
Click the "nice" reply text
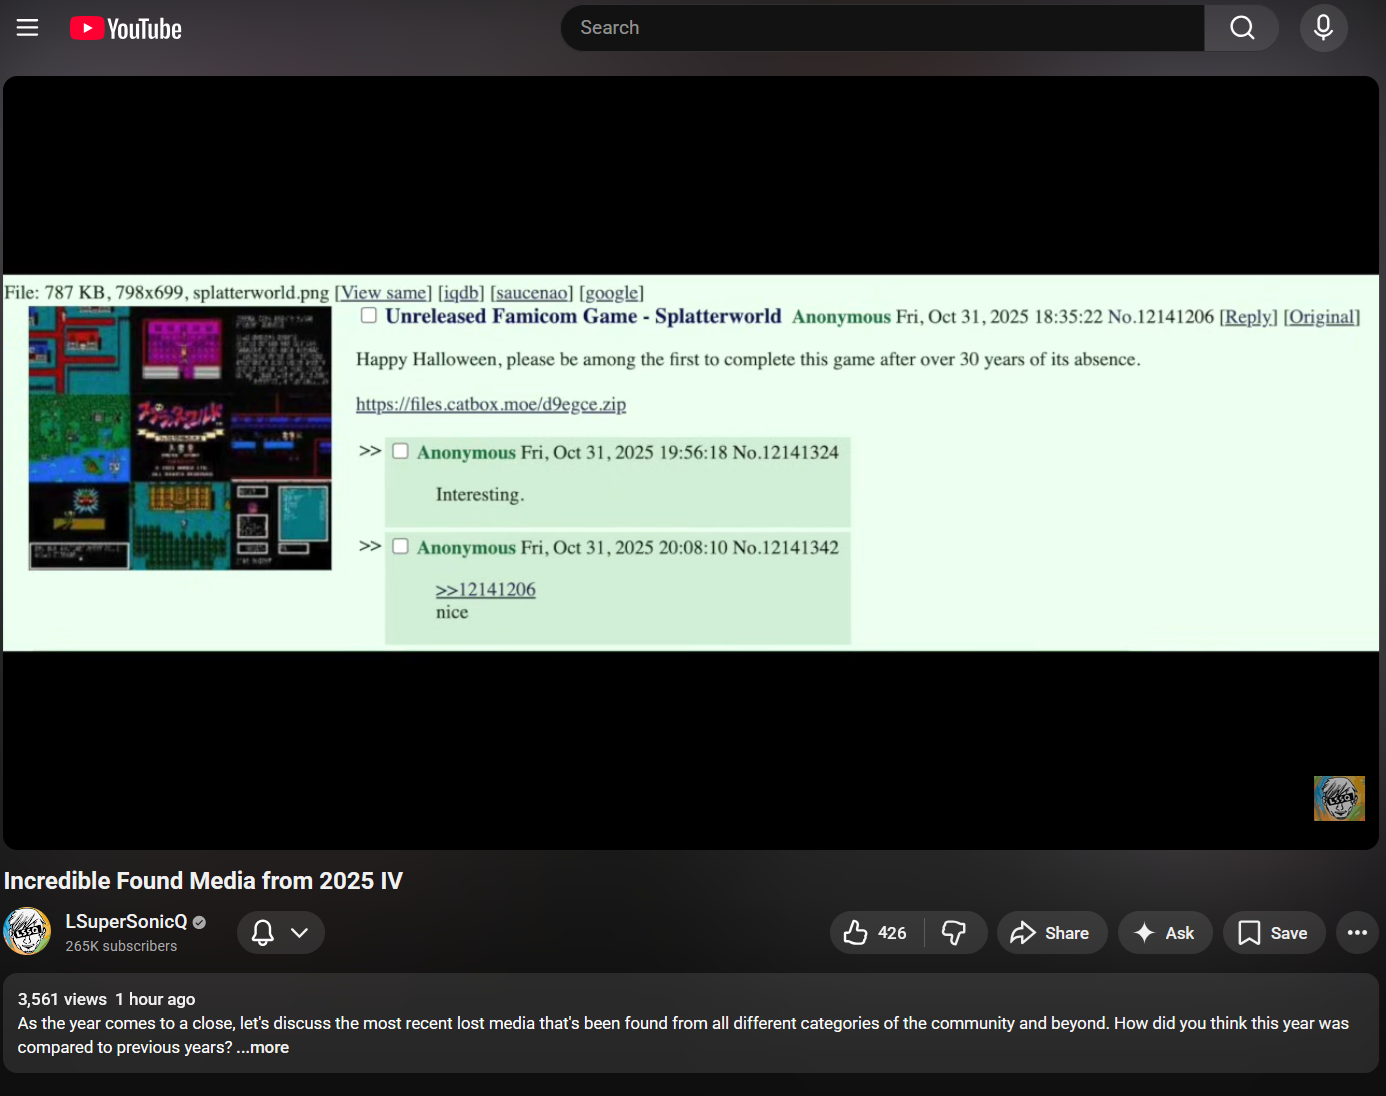pyautogui.click(x=452, y=612)
